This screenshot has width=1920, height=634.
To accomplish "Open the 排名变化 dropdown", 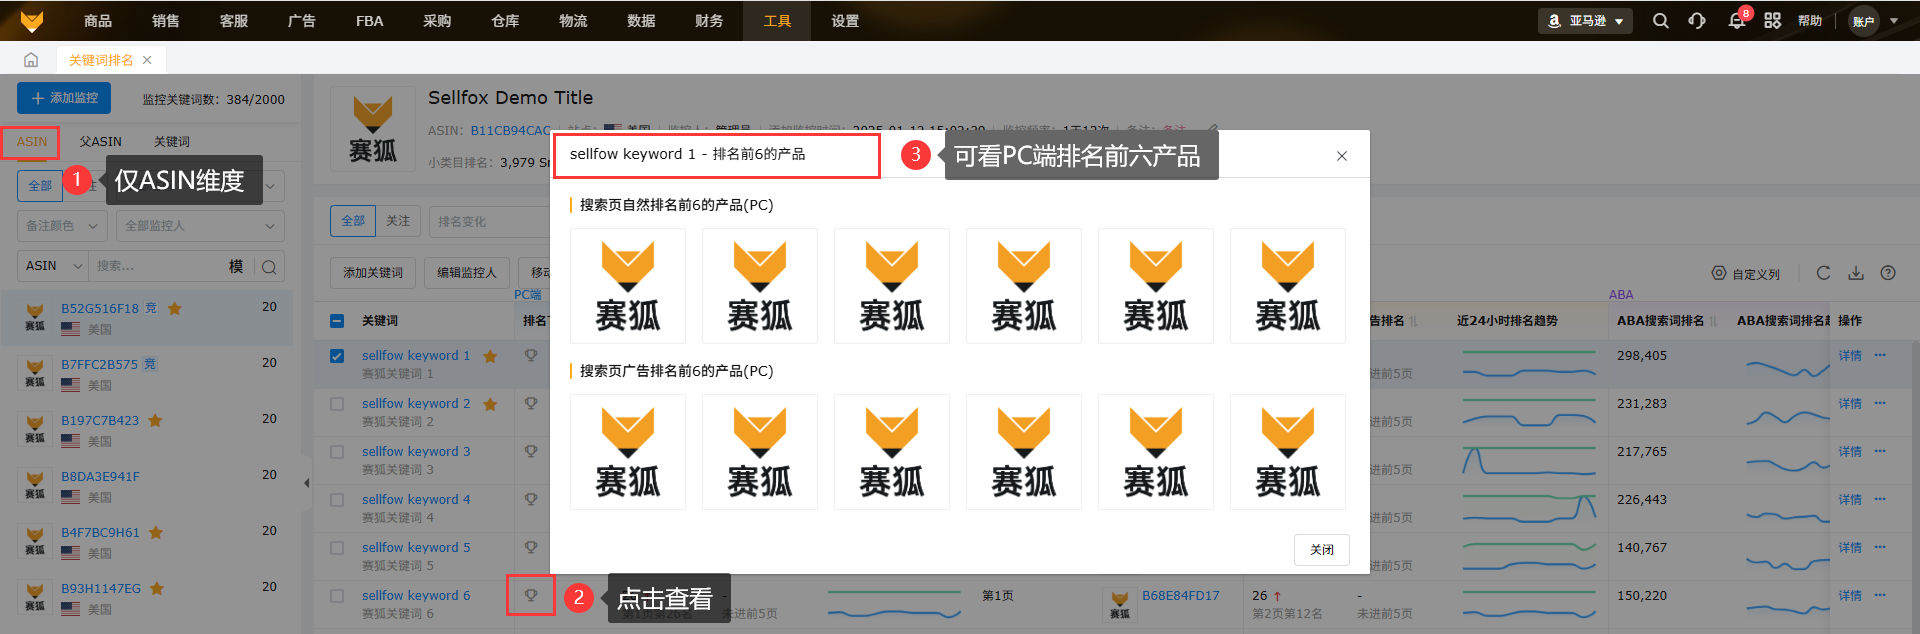I will 490,221.
